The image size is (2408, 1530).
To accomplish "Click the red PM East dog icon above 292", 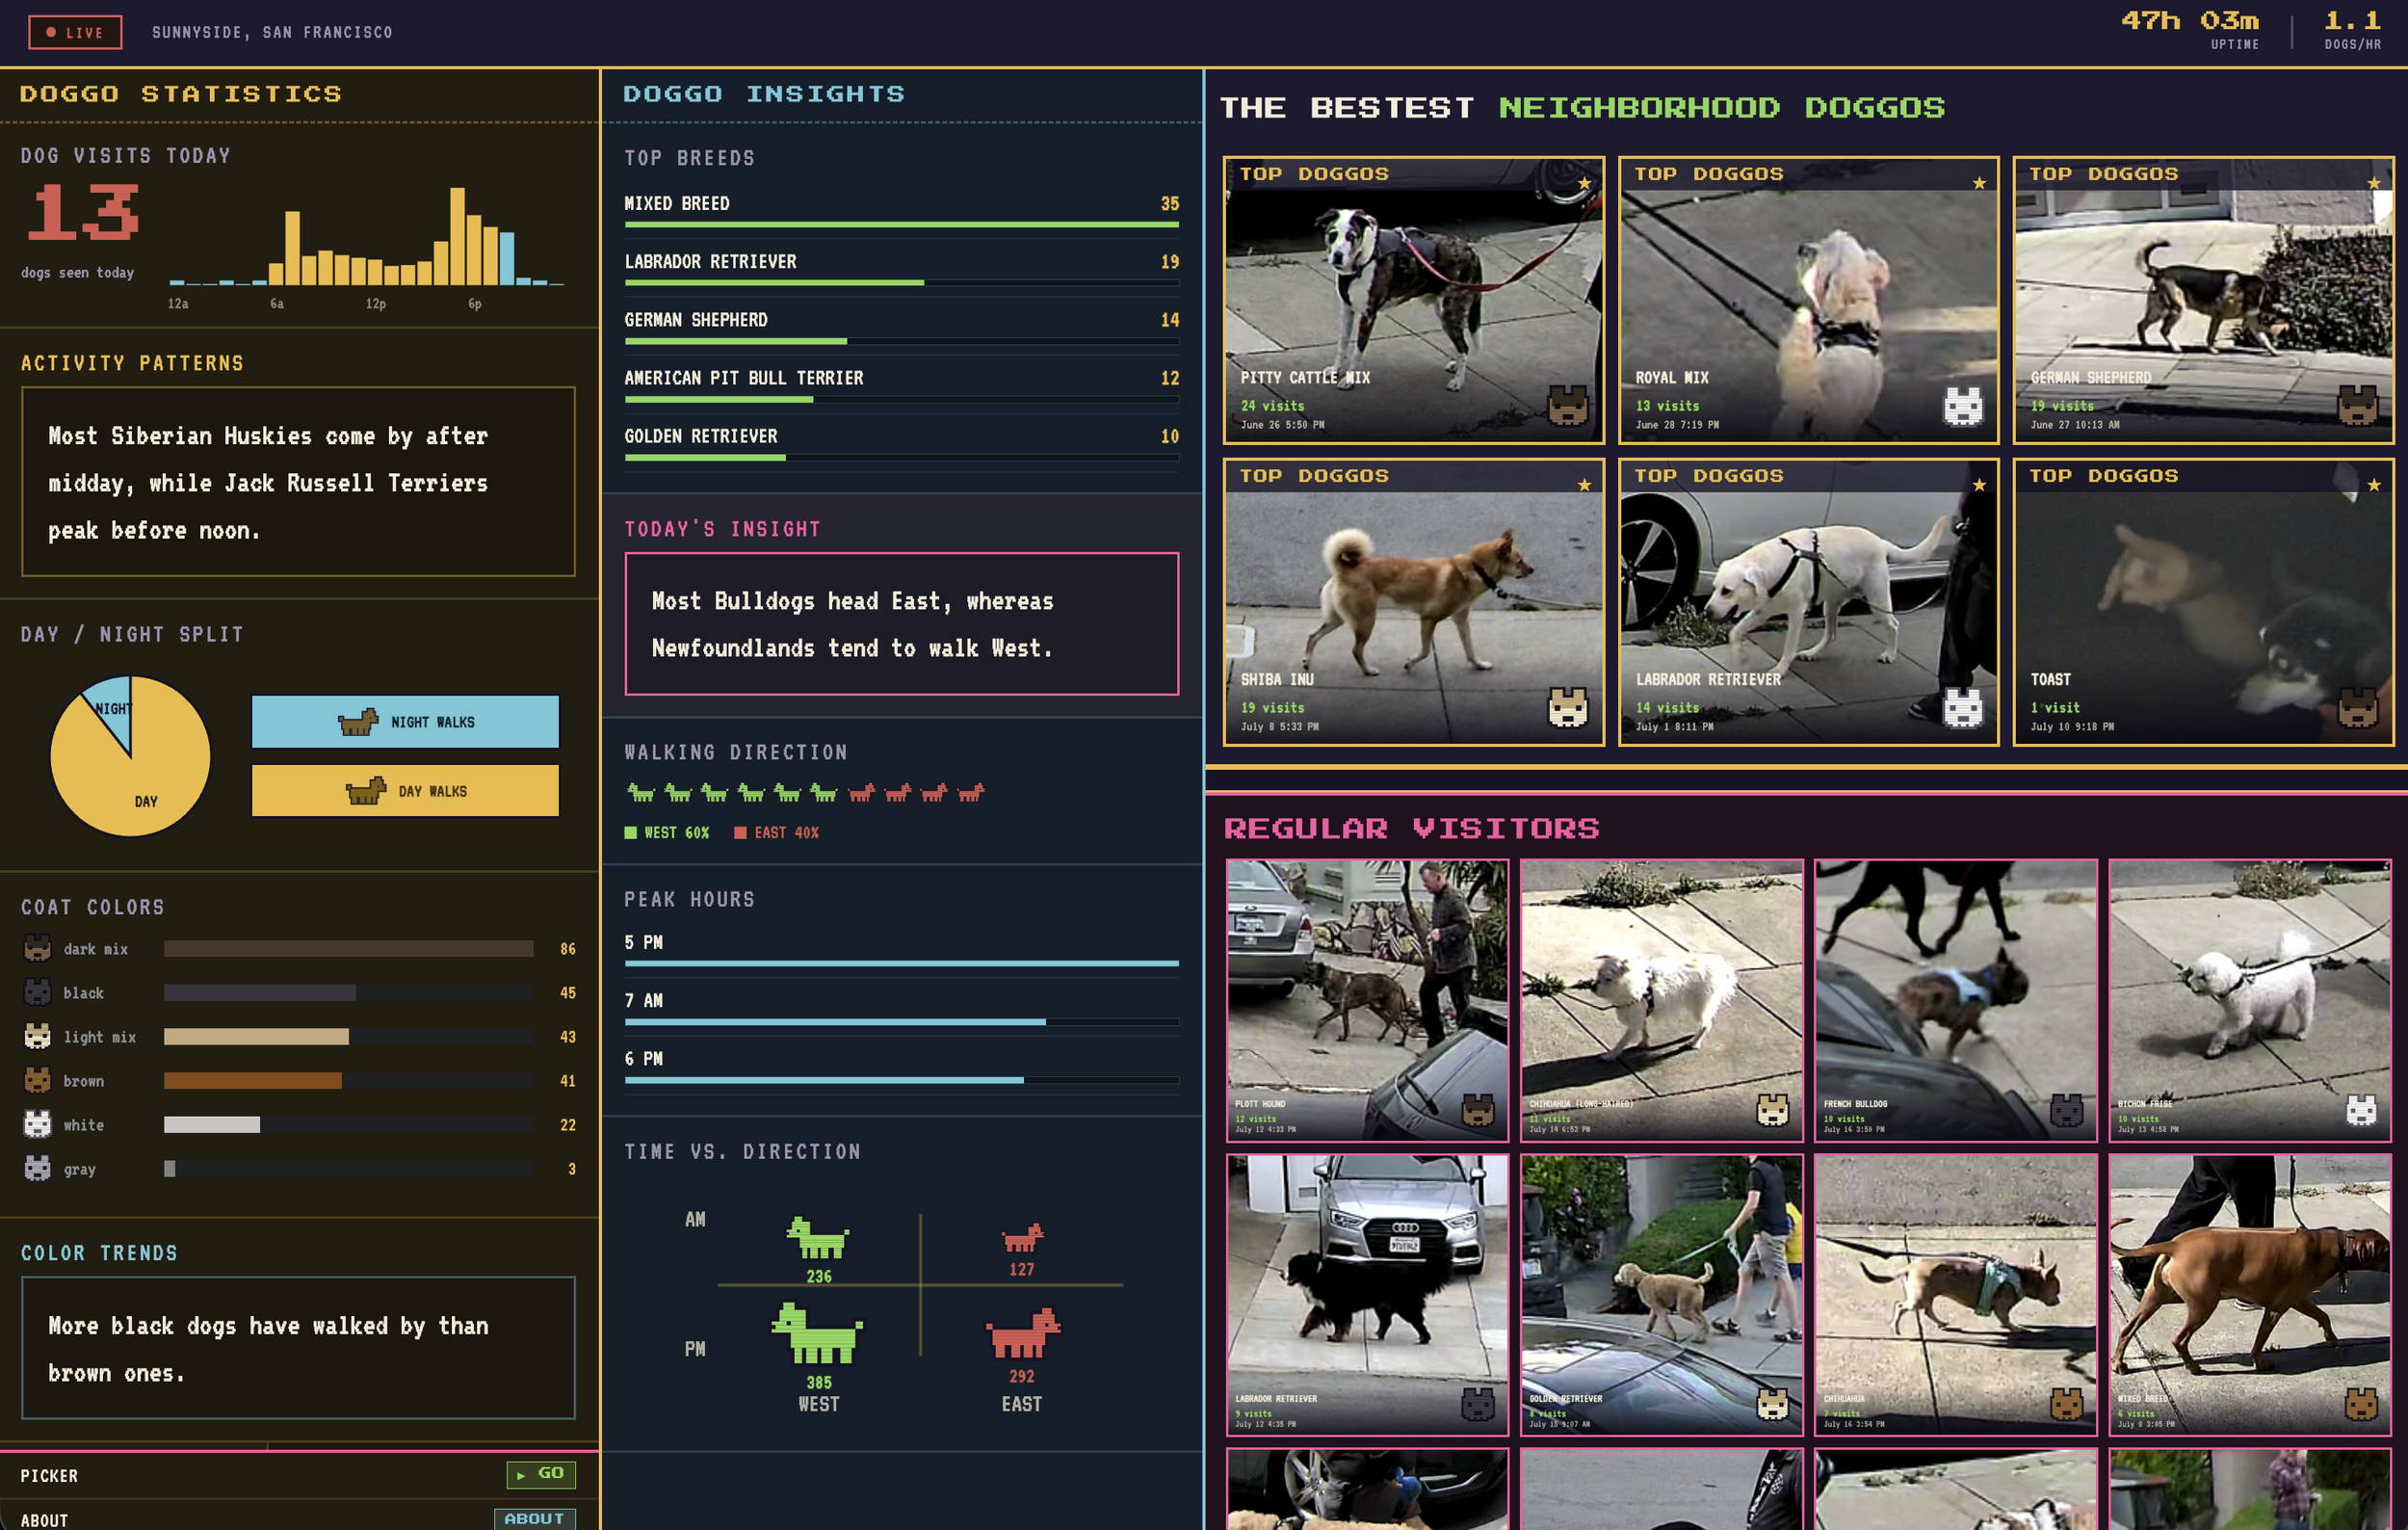I will point(1022,1333).
